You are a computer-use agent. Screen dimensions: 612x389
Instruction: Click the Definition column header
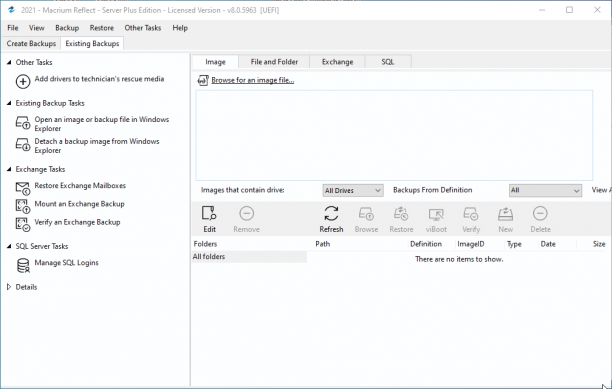click(426, 244)
